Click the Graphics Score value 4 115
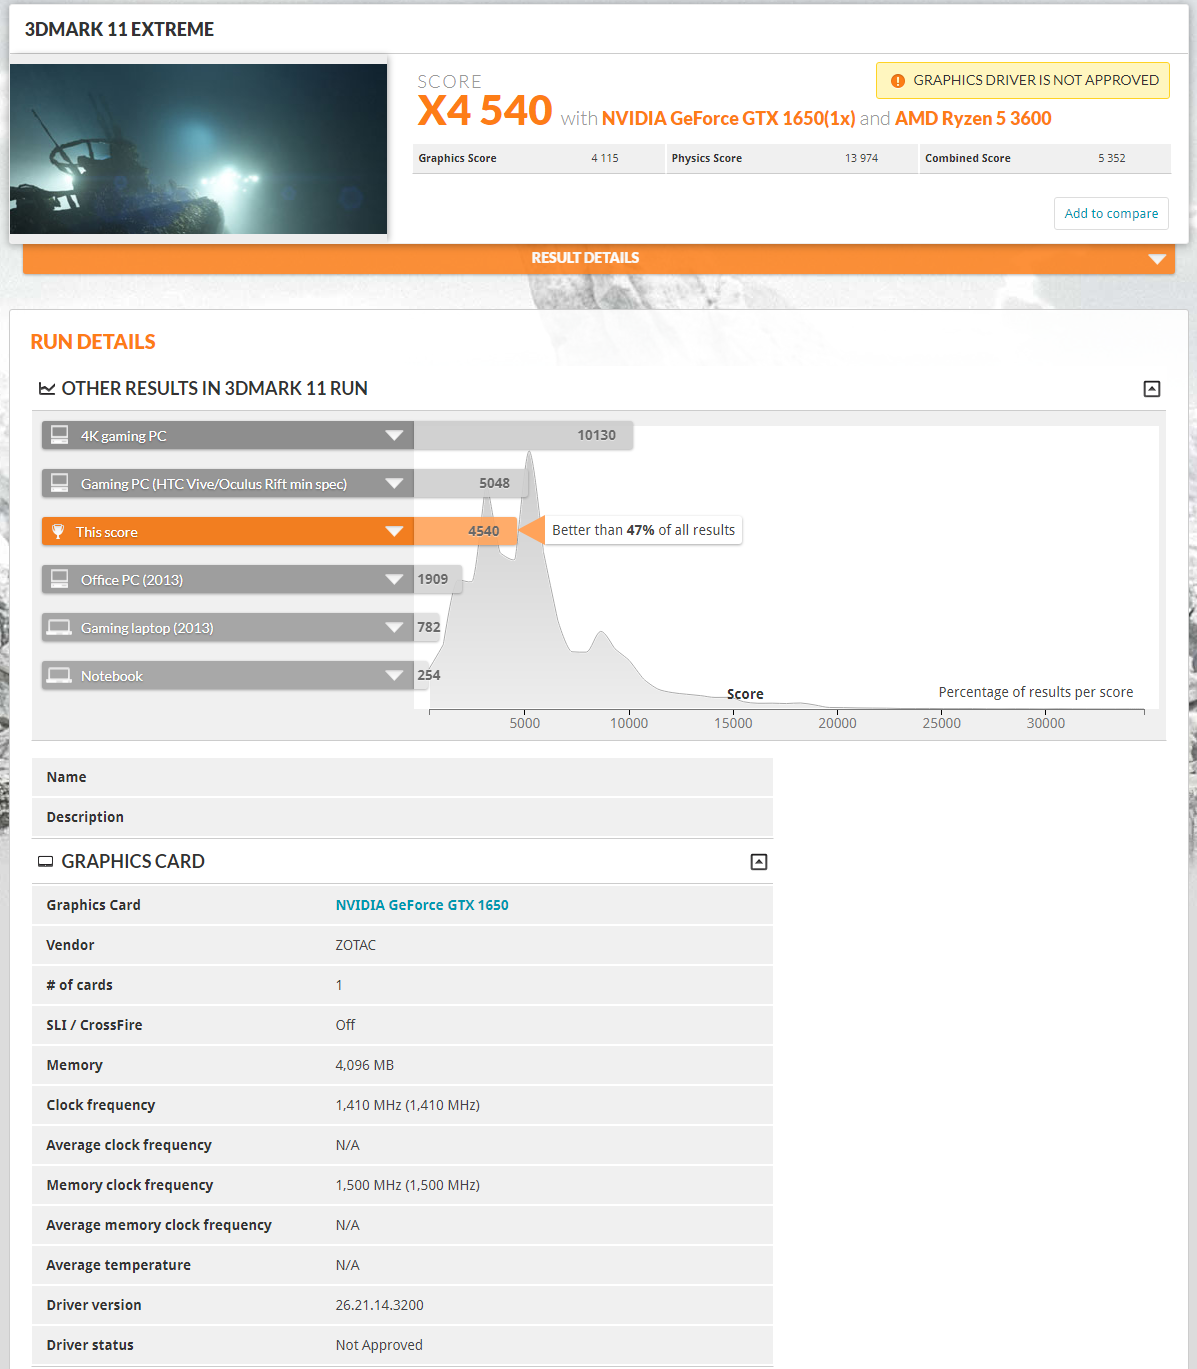 click(x=605, y=158)
